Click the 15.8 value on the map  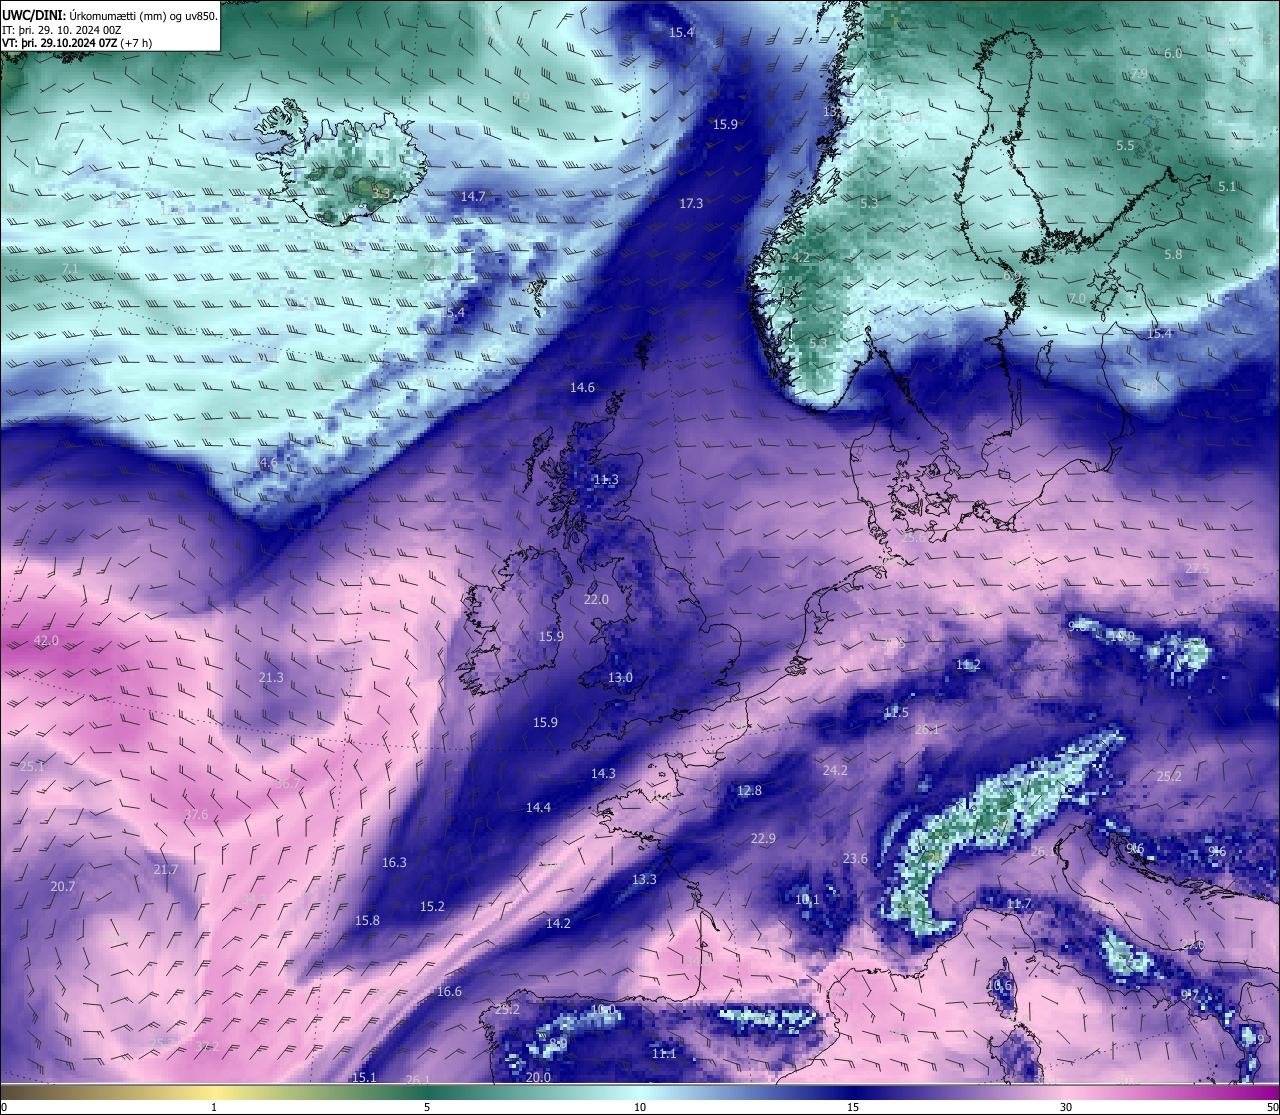[x=367, y=920]
